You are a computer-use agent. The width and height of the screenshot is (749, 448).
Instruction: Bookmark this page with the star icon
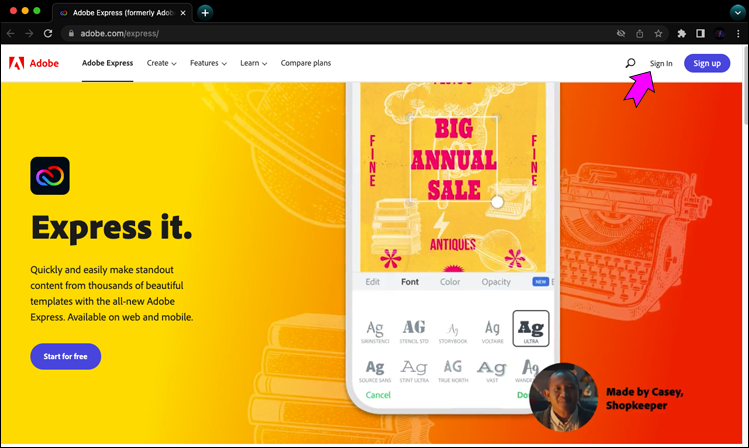click(658, 33)
